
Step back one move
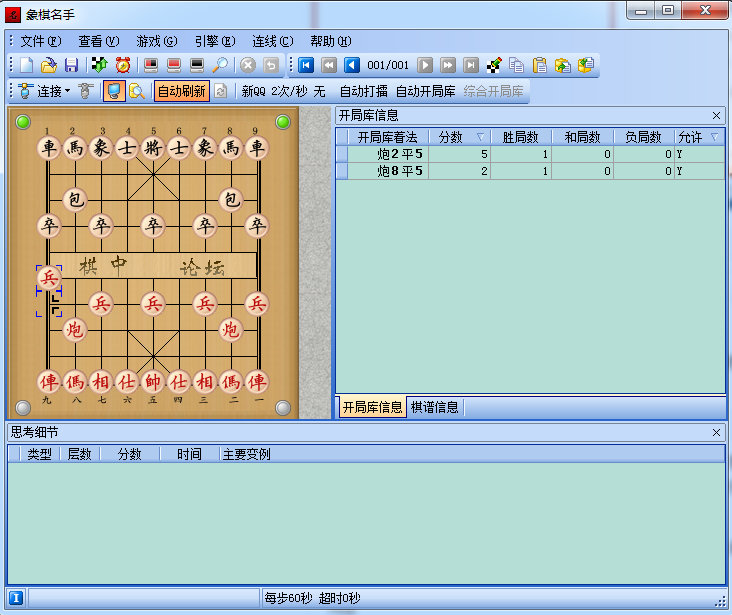352,65
